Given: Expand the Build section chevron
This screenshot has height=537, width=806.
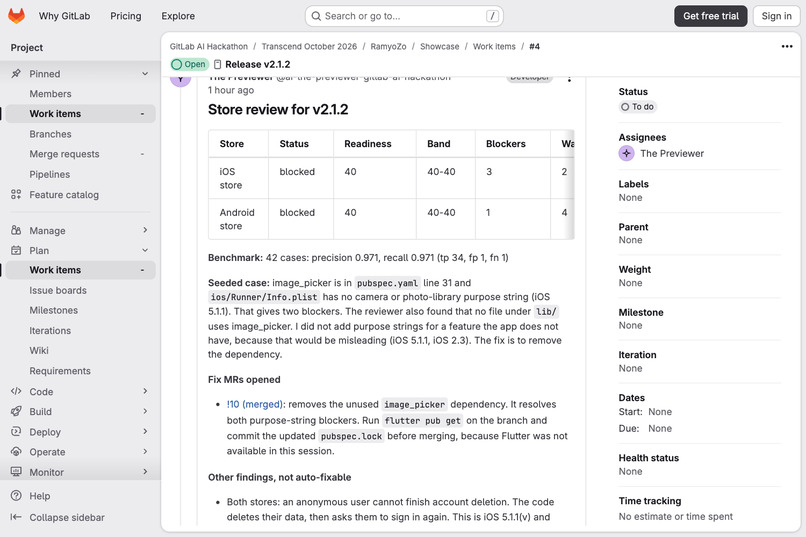Looking at the screenshot, I should click(145, 411).
